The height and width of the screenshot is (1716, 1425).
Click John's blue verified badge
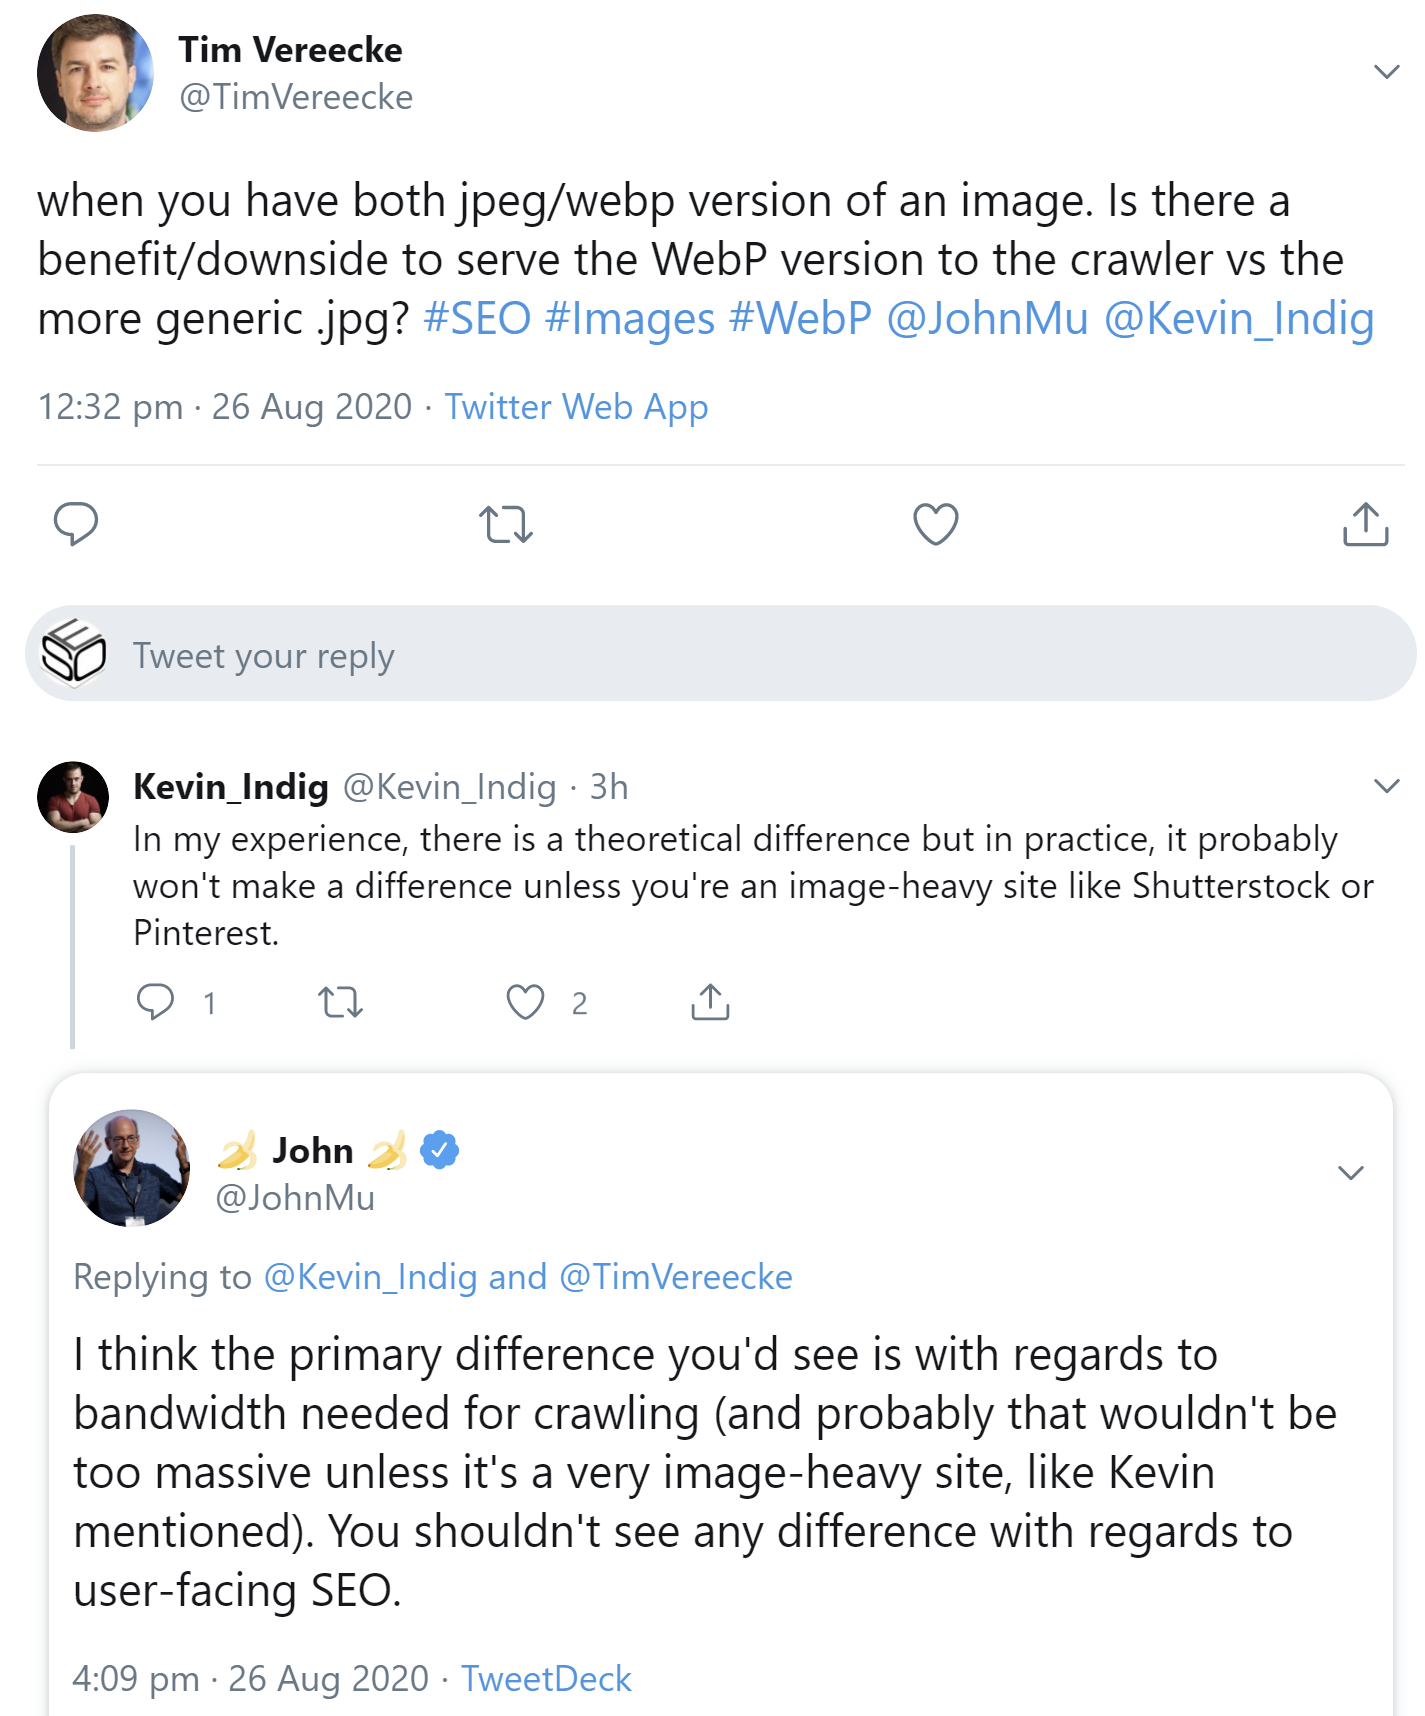pos(438,1150)
